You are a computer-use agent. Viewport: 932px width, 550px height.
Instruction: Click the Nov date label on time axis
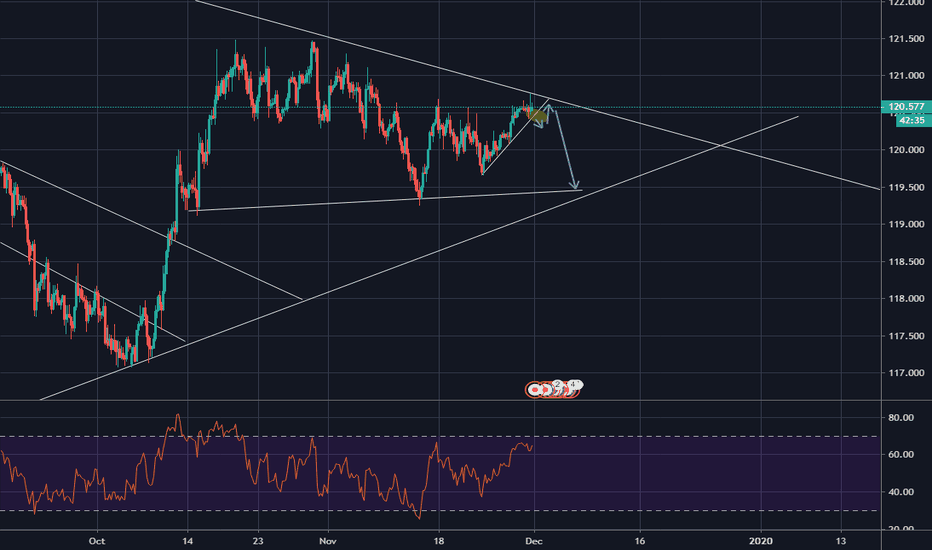click(328, 540)
